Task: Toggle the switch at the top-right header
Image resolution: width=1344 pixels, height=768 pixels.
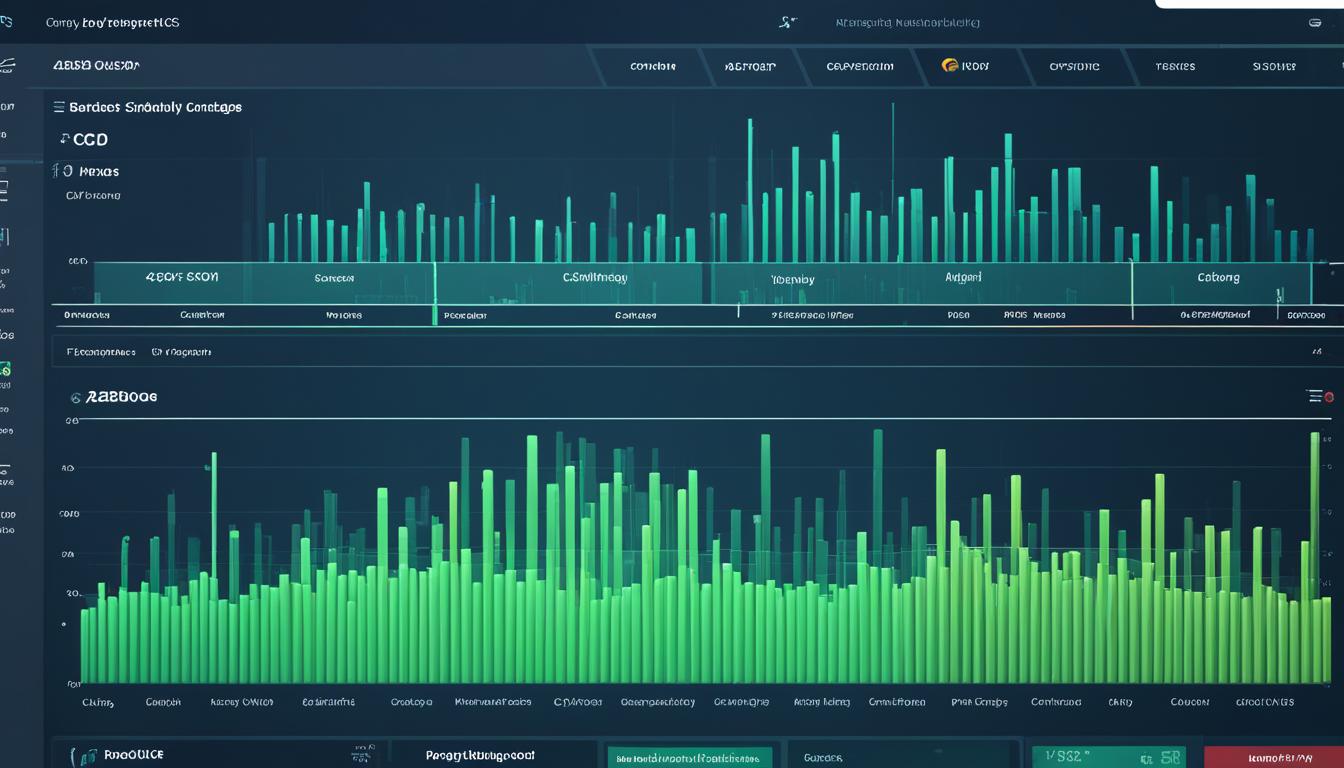Action: tap(1314, 22)
